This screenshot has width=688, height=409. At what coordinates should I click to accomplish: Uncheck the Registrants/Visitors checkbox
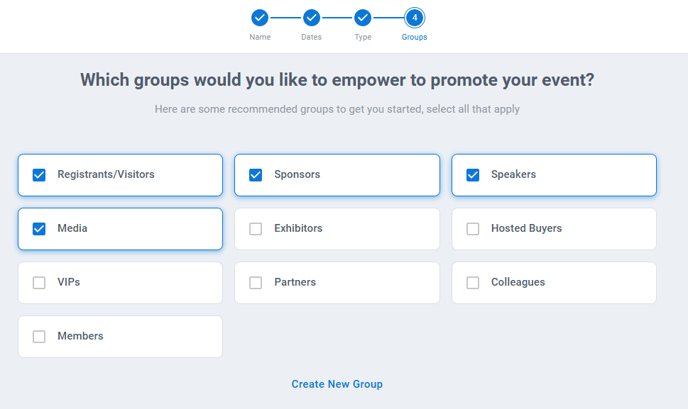[x=39, y=175]
